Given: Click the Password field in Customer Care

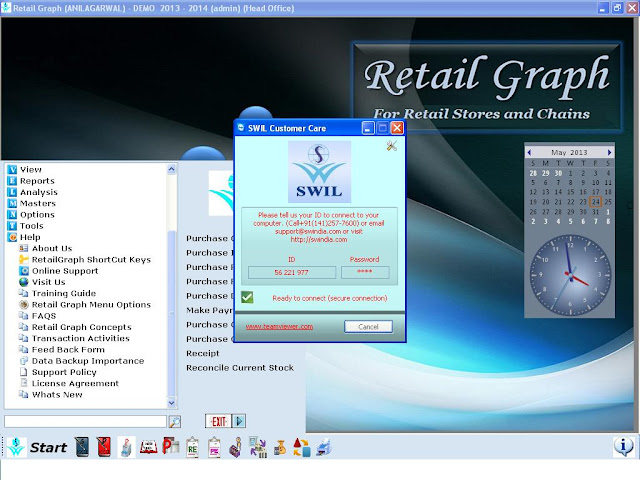Looking at the screenshot, I should coord(365,272).
